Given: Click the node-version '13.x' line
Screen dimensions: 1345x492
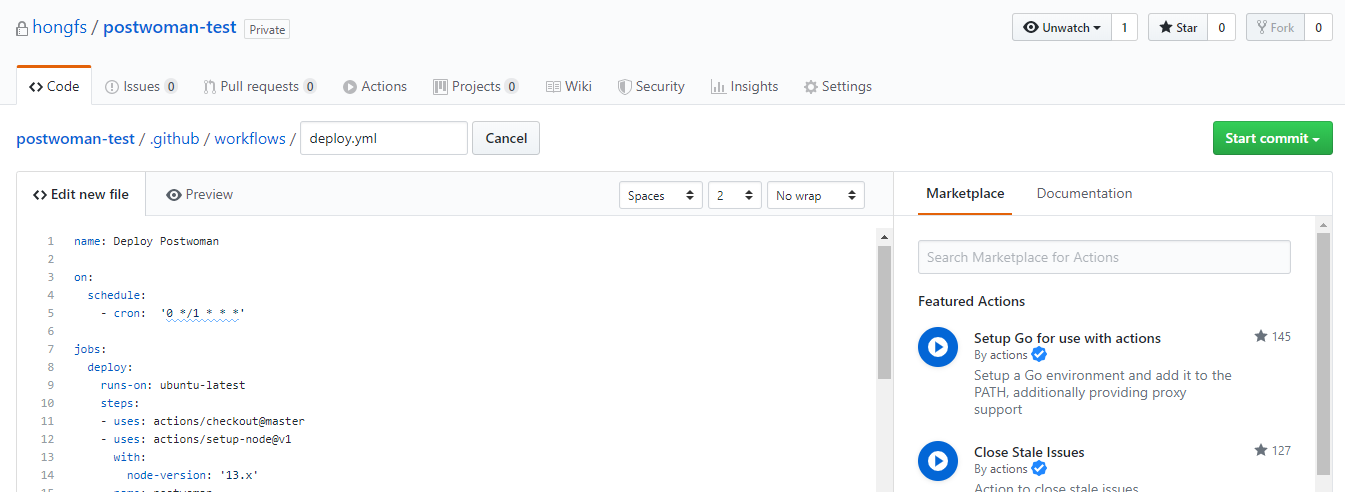Looking at the screenshot, I should click(x=192, y=475).
